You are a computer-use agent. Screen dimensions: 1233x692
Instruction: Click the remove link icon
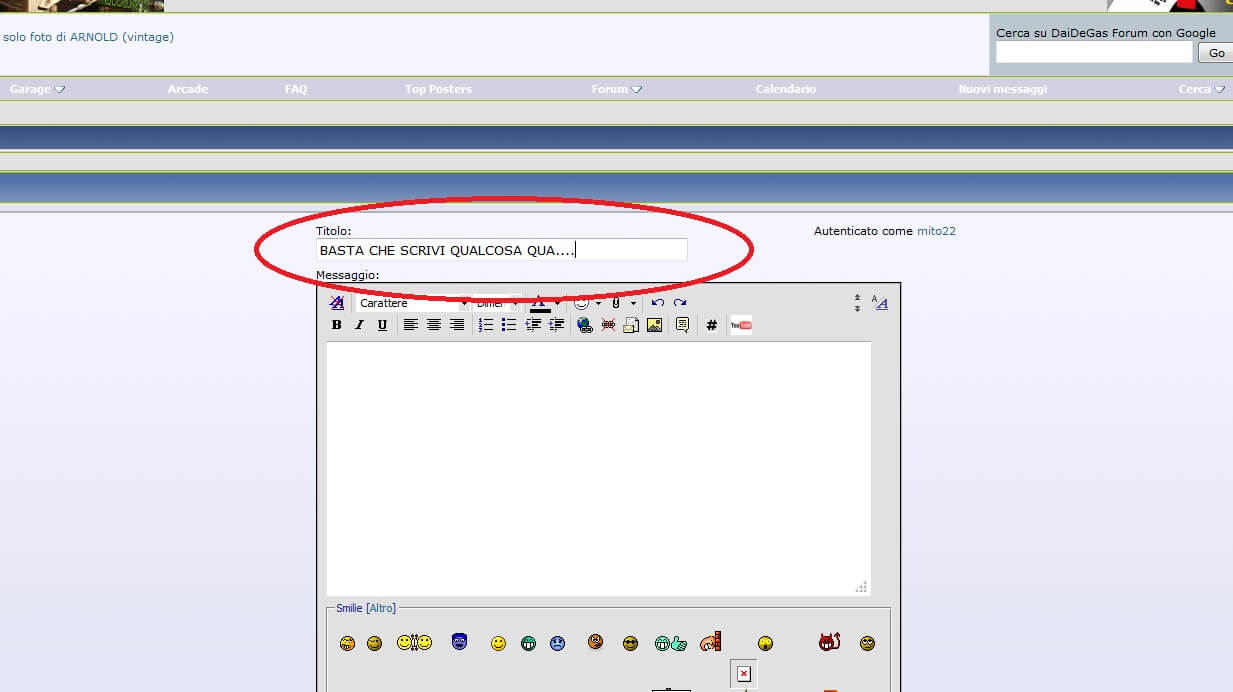(608, 325)
